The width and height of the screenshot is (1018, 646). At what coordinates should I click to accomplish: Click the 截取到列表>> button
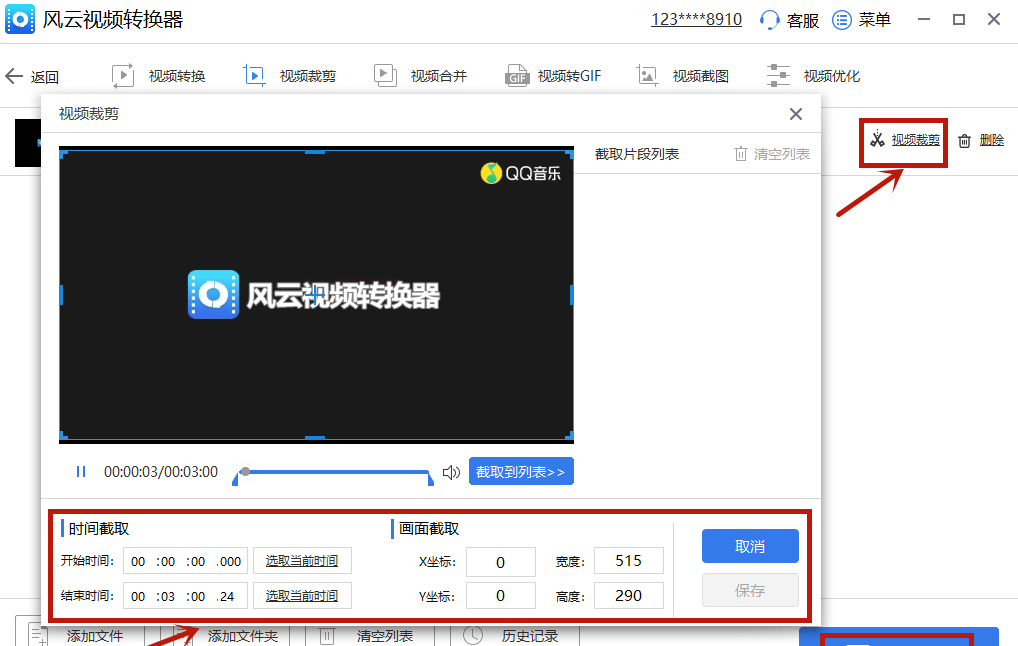(521, 471)
